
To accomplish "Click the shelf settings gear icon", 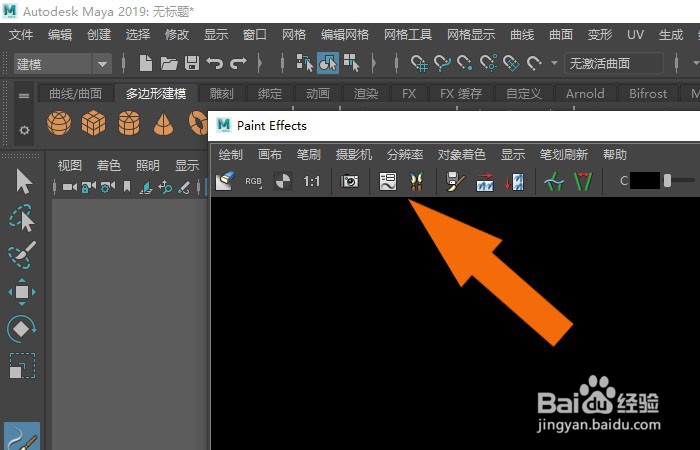I will [24, 130].
